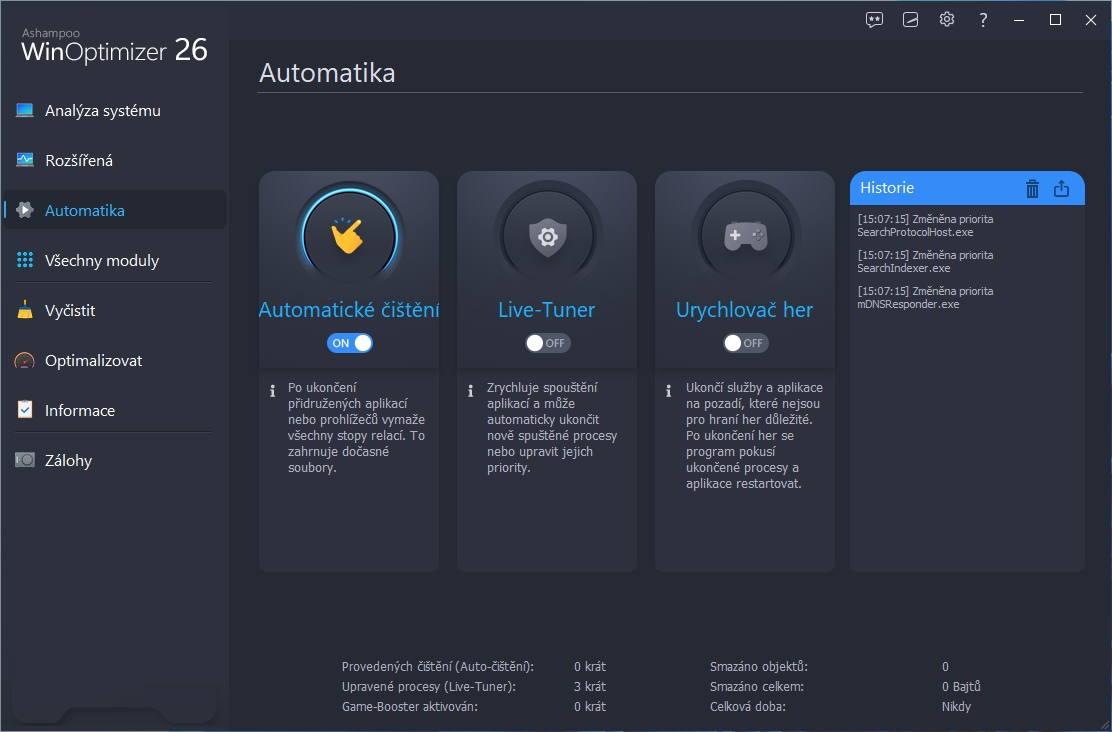Click the Automatické čištění title link
Screen dimensions: 1112x732
(349, 310)
